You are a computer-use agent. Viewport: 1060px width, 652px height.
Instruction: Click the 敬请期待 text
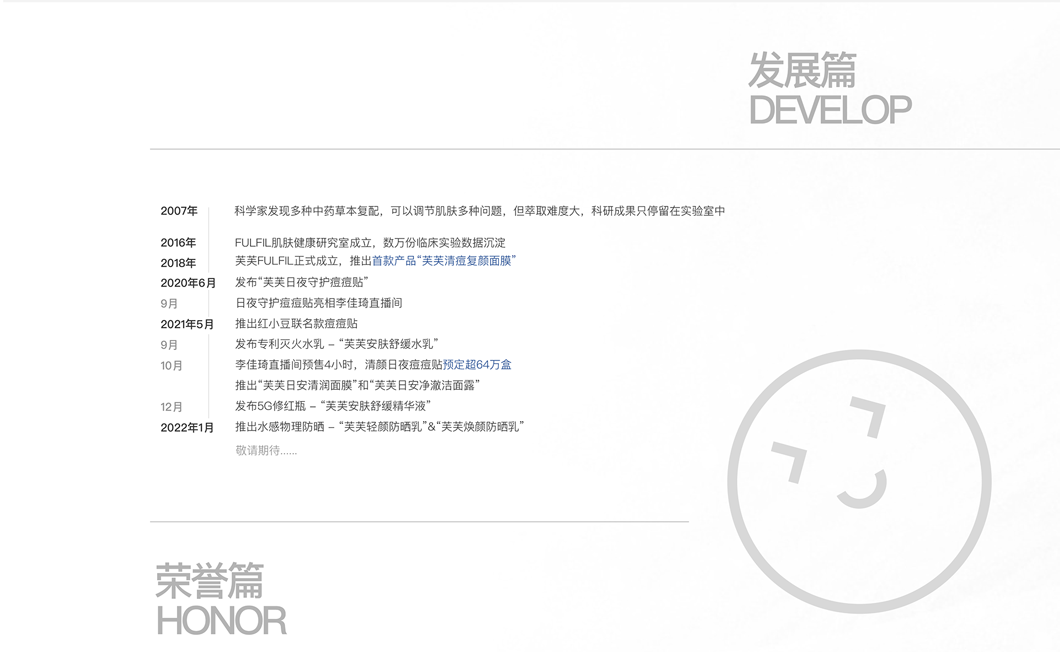pos(266,451)
